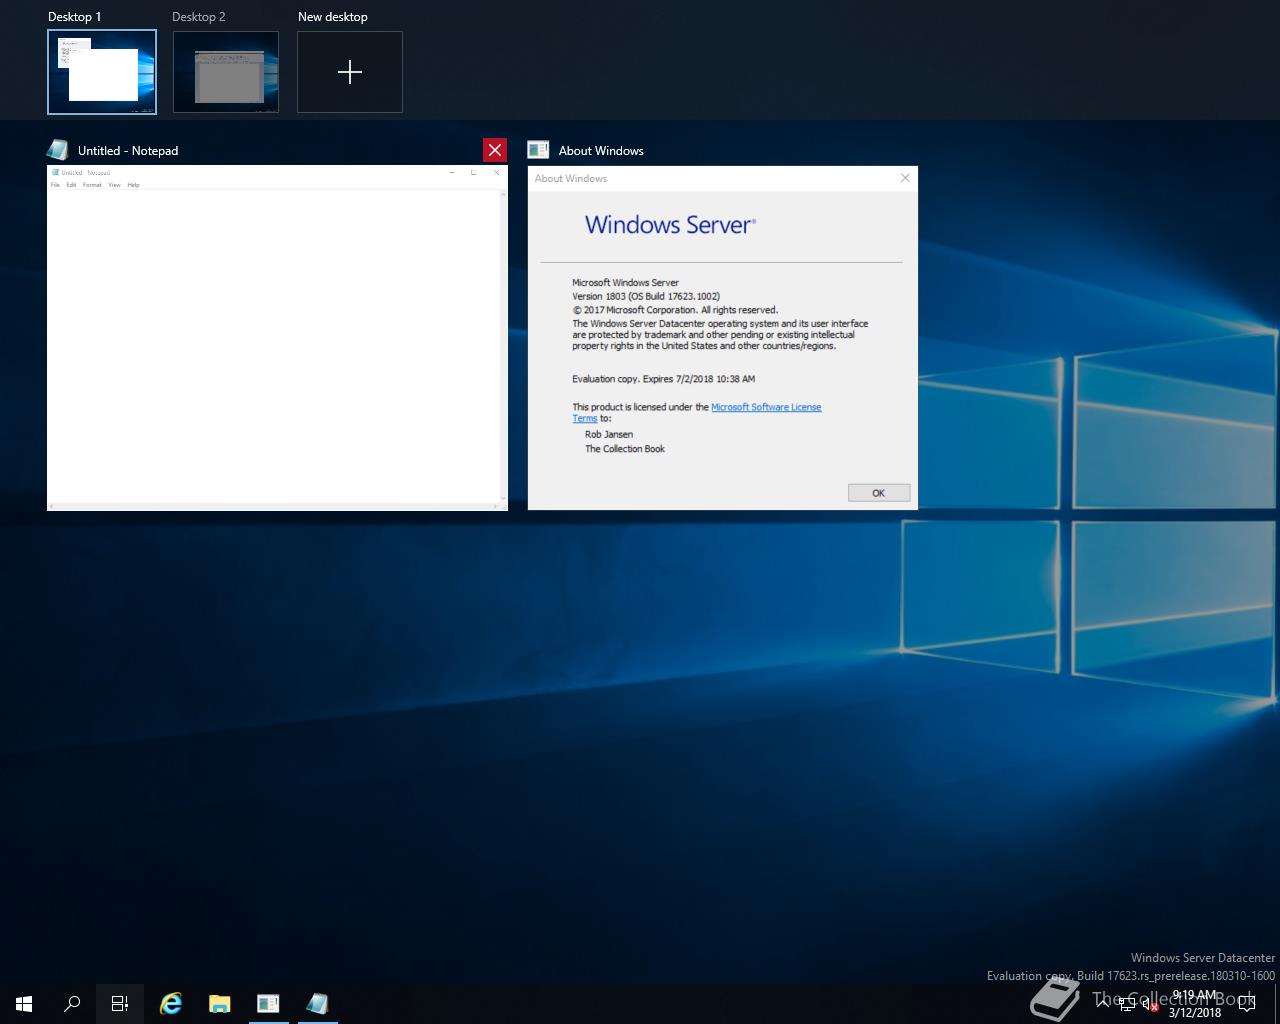Click the Desktop 2 label
This screenshot has width=1280, height=1024.
199,17
